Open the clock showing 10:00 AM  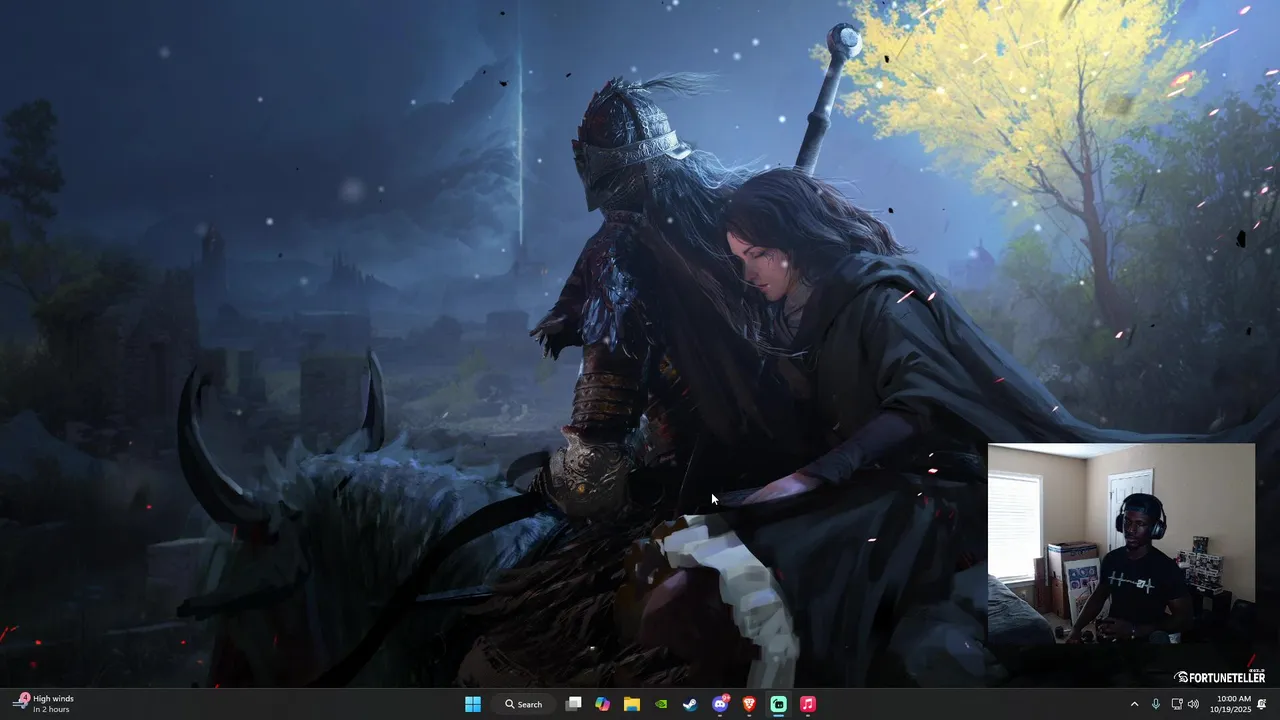1233,704
